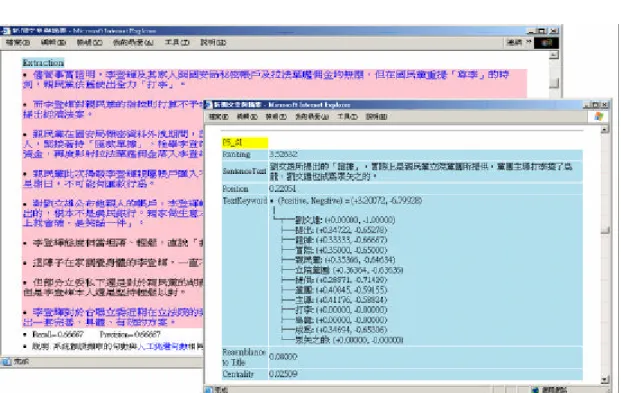Click the title bar IE icon of front window
621x393 pixels.
pos(209,105)
